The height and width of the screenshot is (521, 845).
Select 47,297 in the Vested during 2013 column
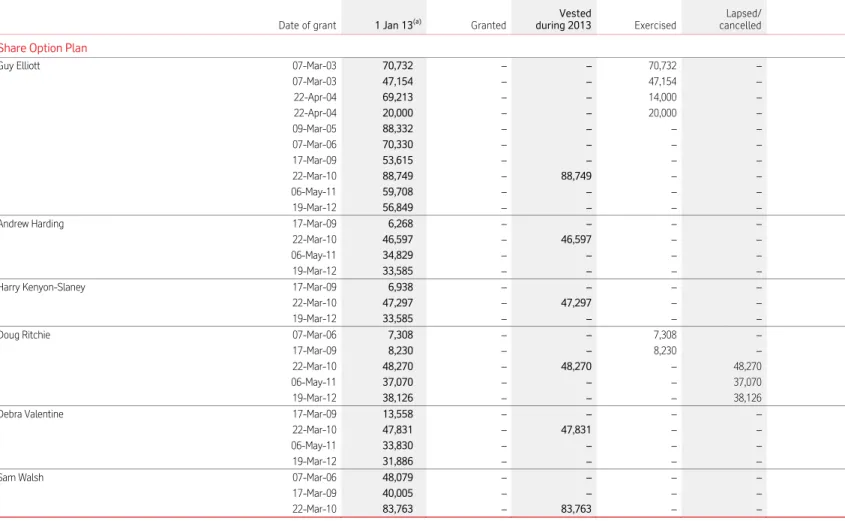tap(576, 303)
